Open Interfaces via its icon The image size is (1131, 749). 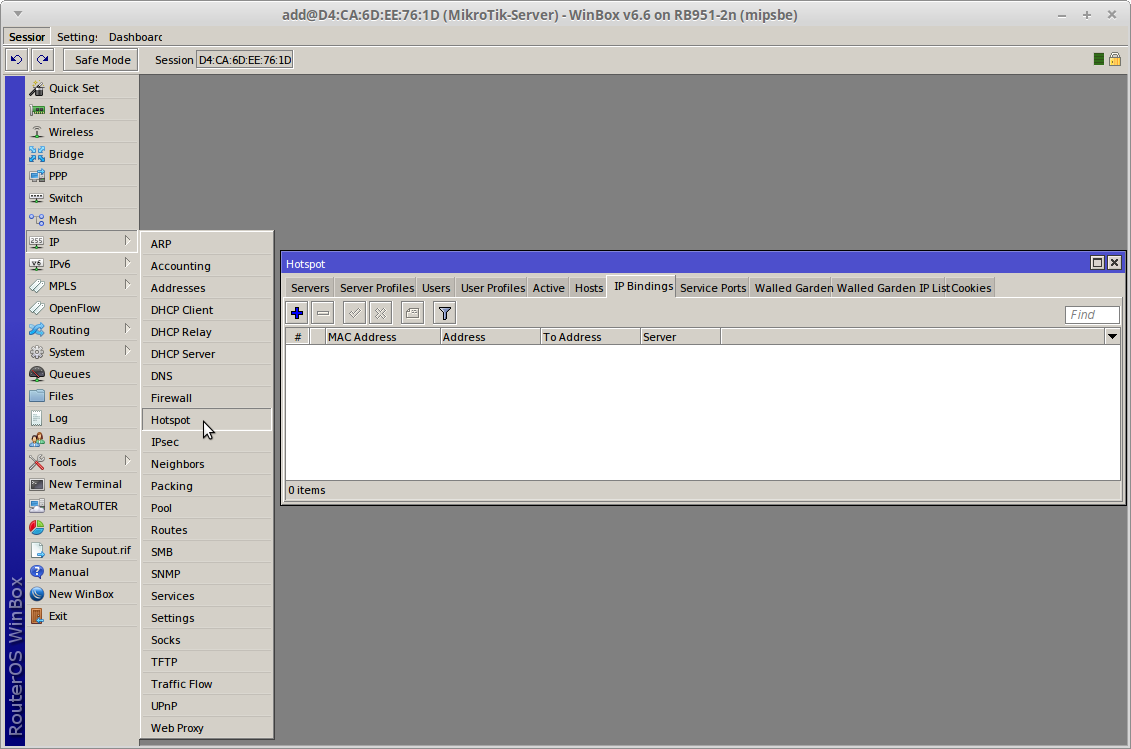37,110
